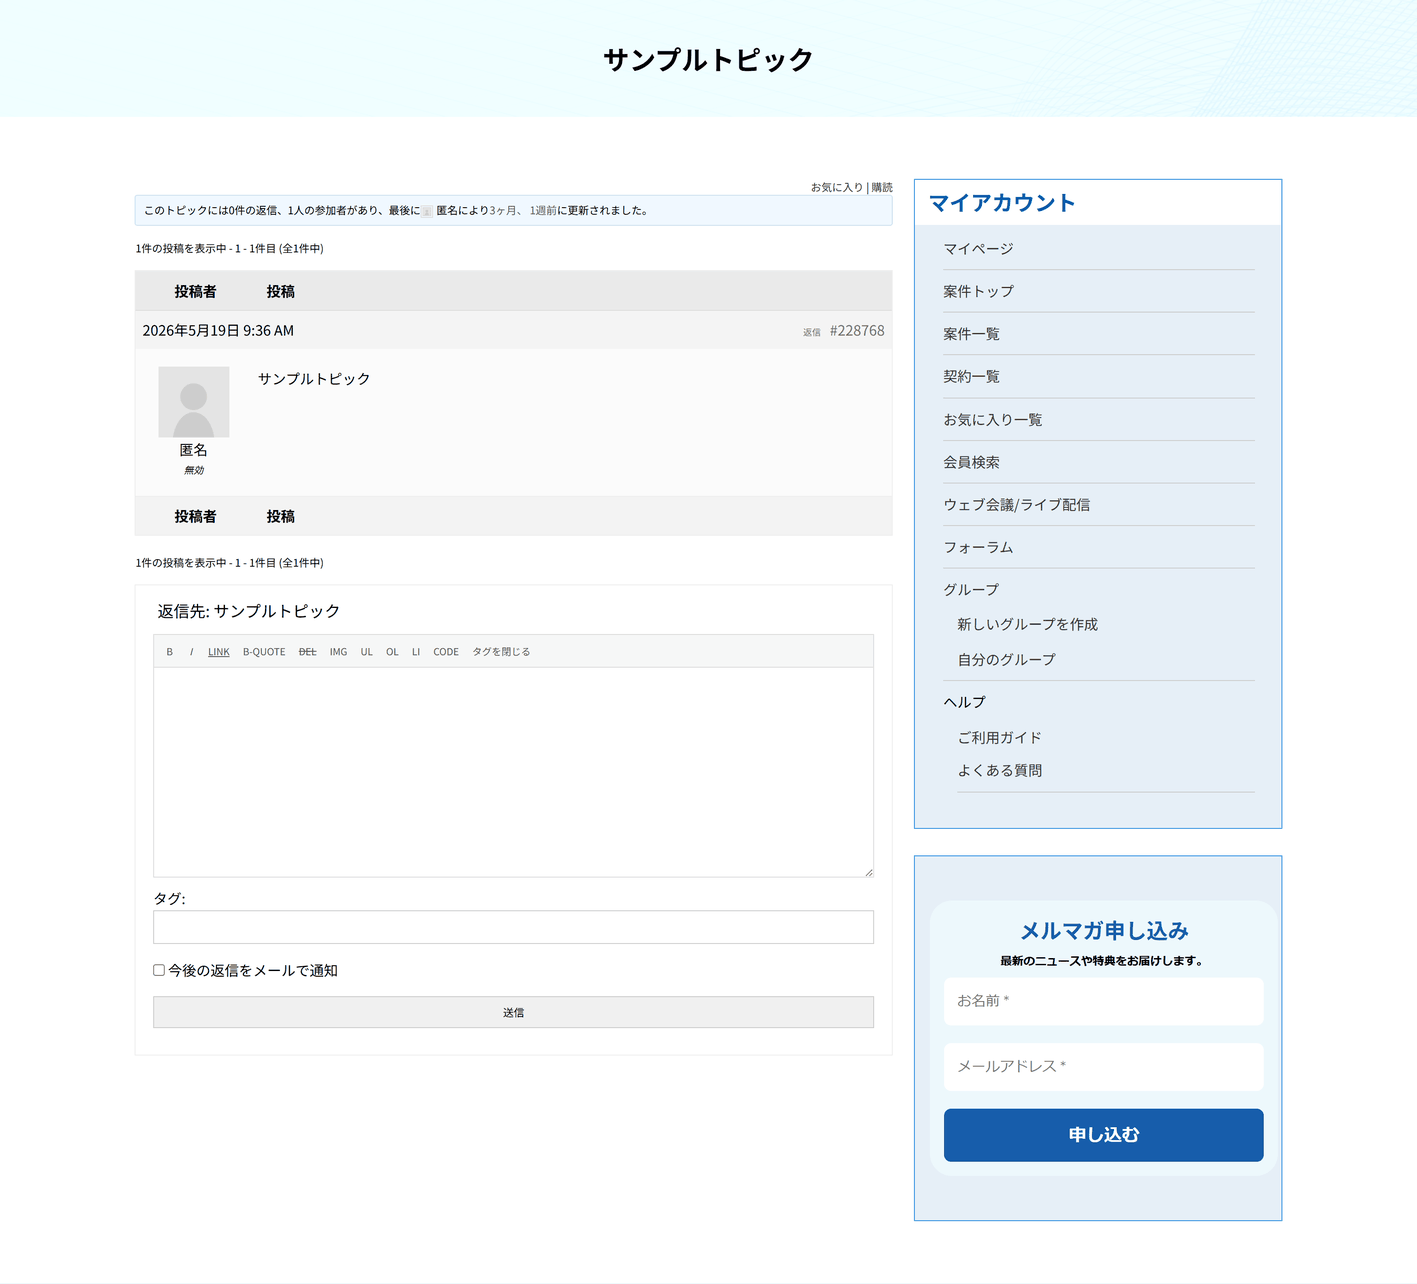The height and width of the screenshot is (1284, 1417).
Task: Toggle bold with the B toolbar button
Action: [170, 652]
